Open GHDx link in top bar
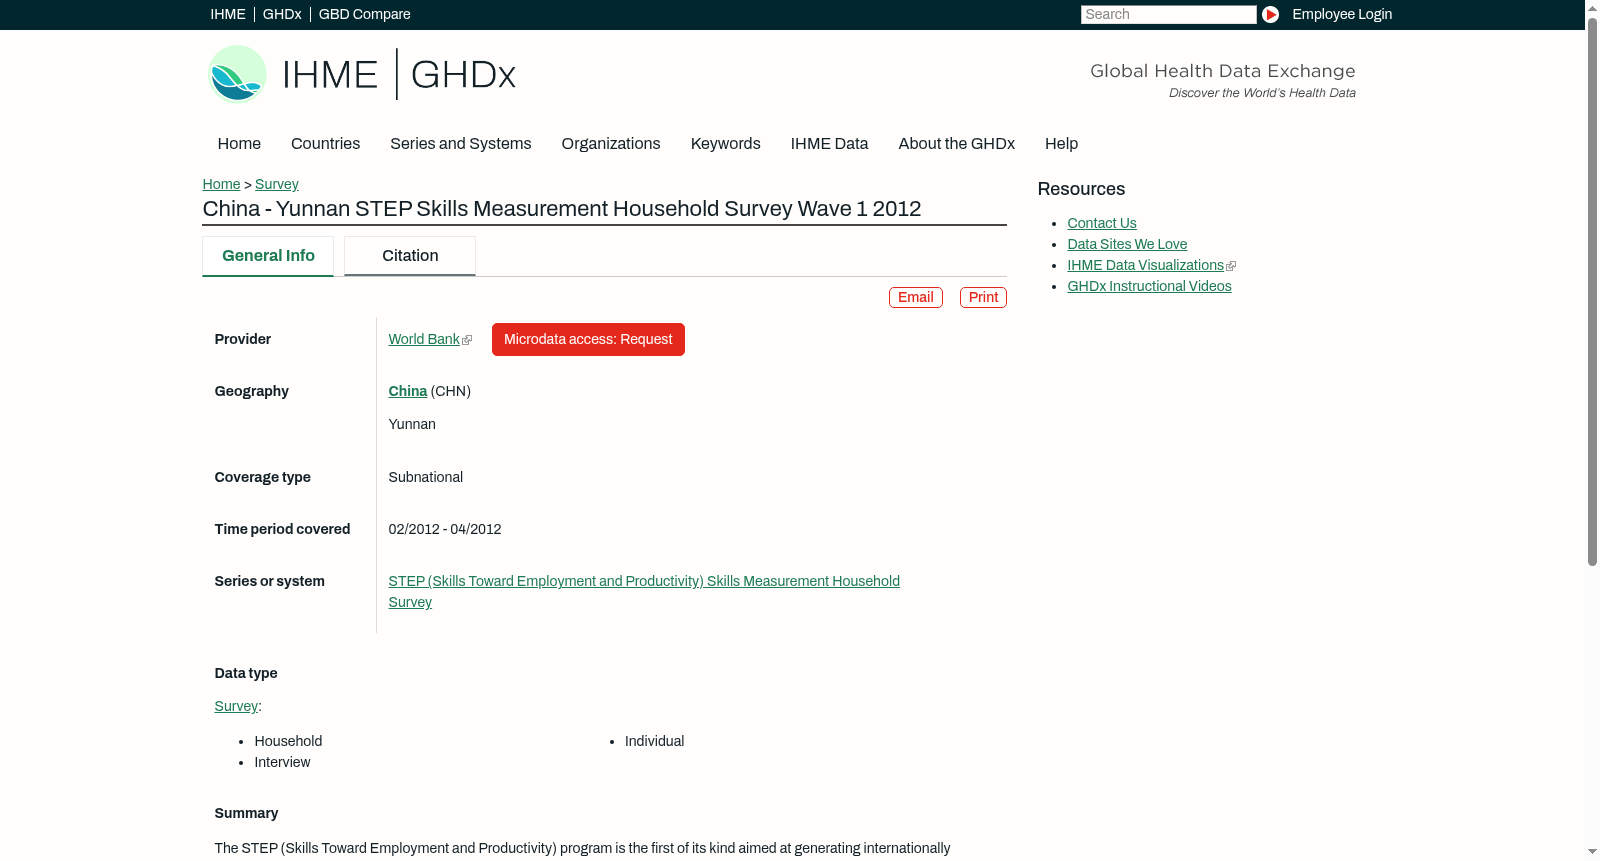The width and height of the screenshot is (1600, 861). [x=282, y=14]
